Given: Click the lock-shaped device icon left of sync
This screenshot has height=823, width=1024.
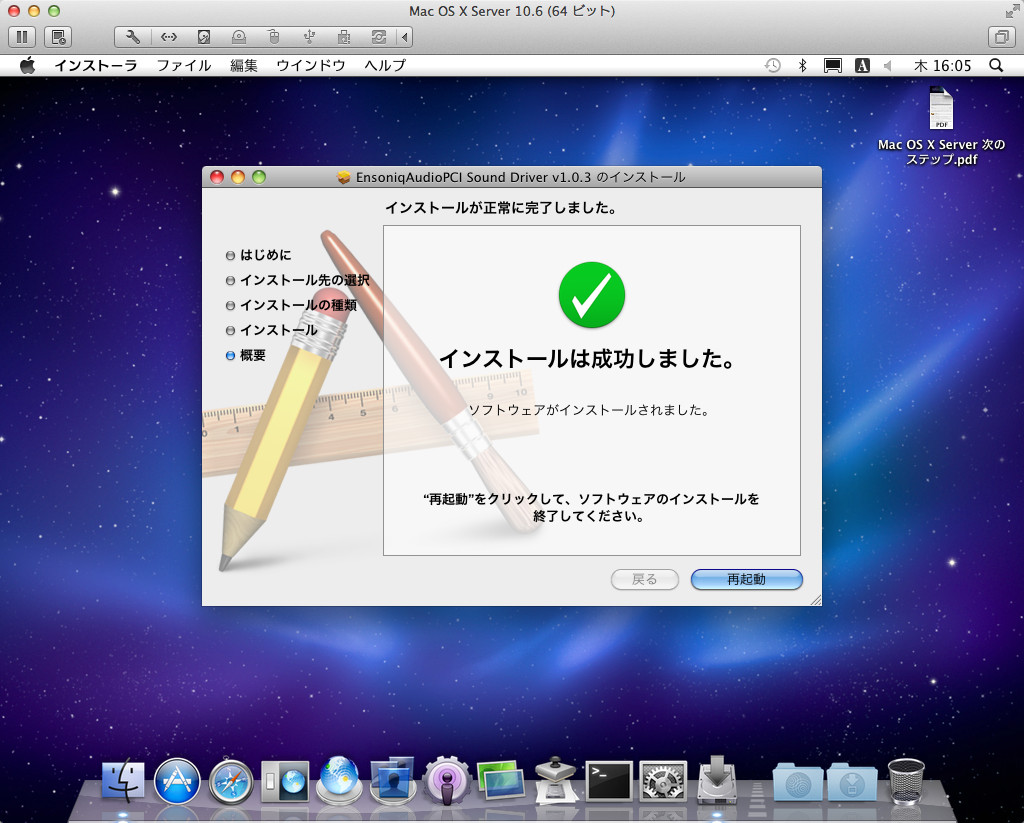Looking at the screenshot, I should click(344, 37).
